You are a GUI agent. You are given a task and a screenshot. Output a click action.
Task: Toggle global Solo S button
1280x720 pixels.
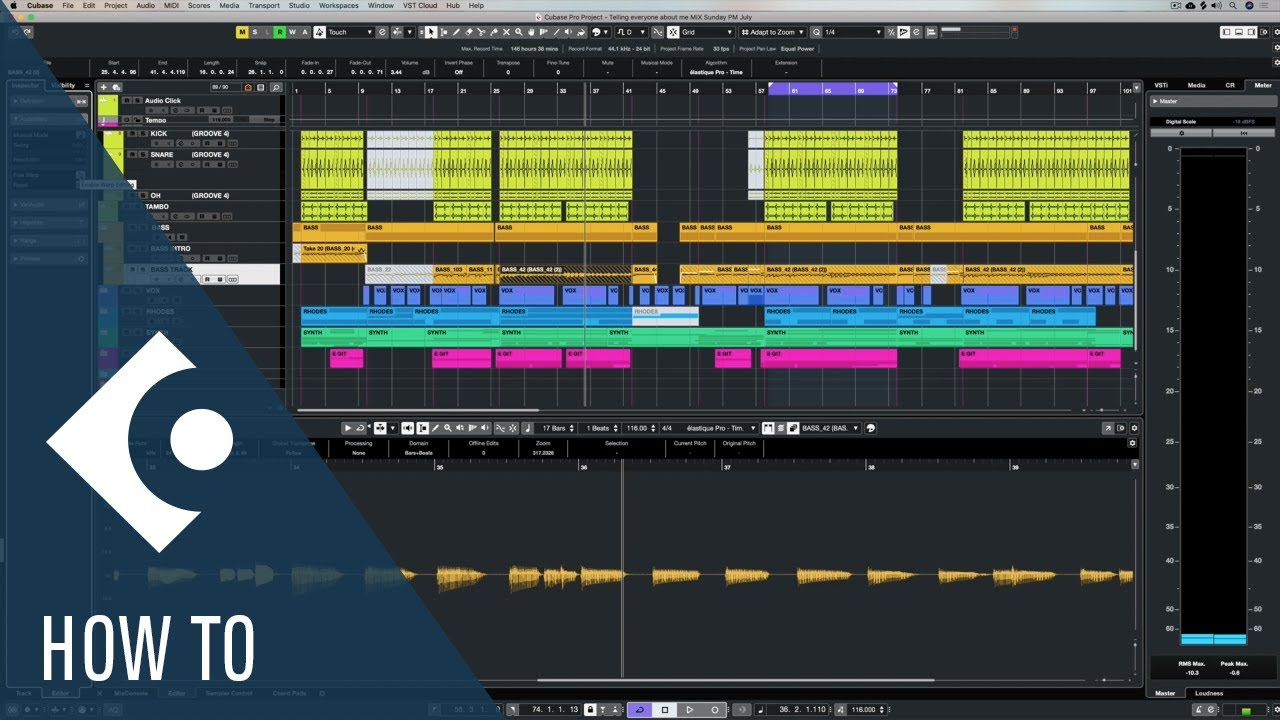click(x=254, y=32)
